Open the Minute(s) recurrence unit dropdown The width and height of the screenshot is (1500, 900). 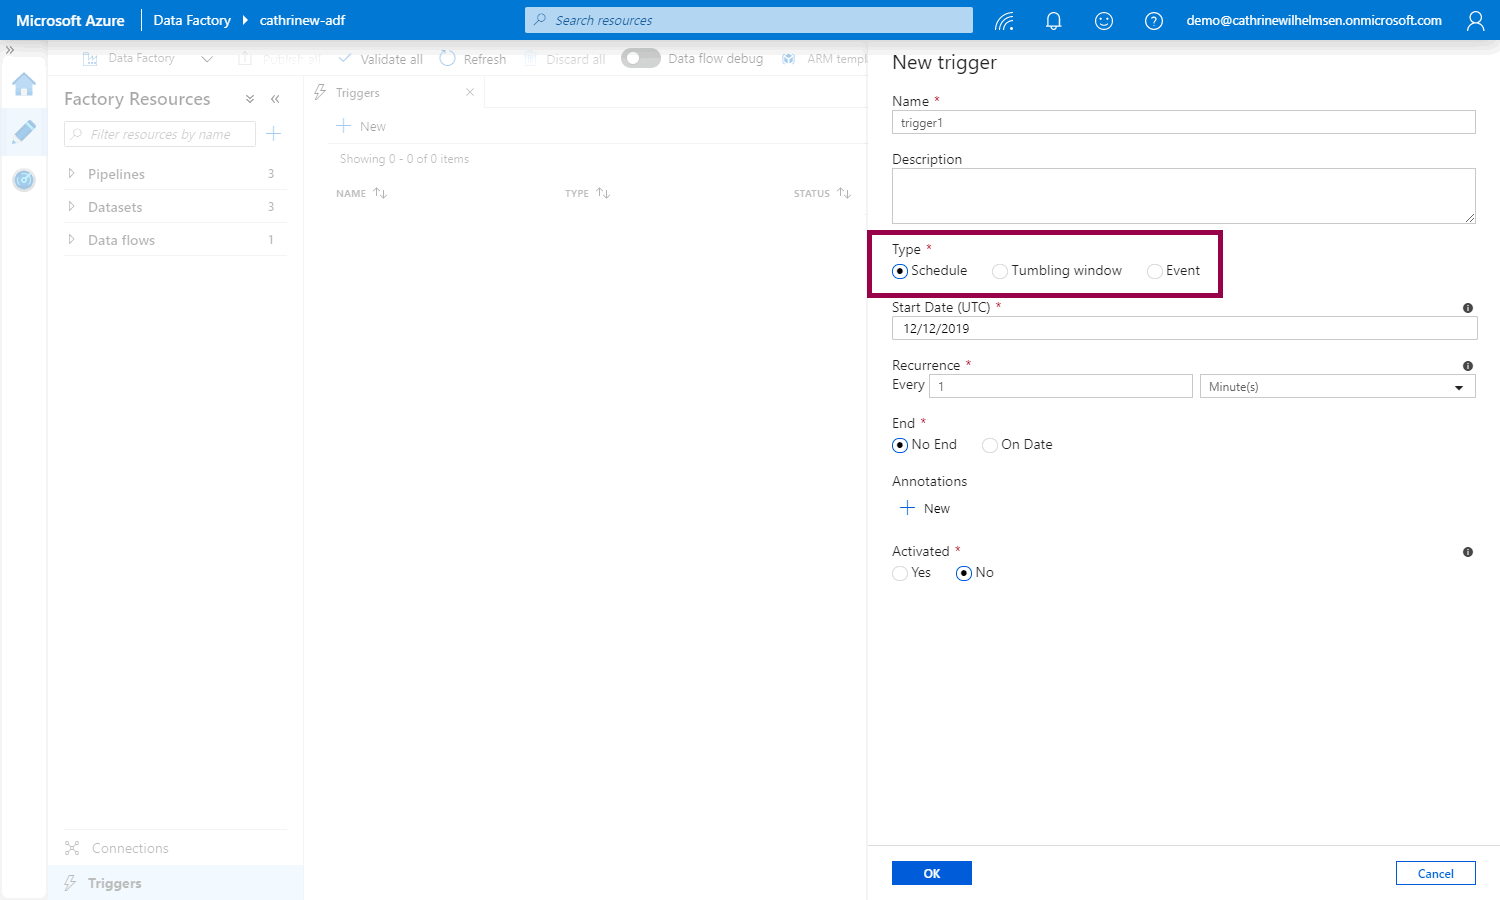tap(1337, 387)
